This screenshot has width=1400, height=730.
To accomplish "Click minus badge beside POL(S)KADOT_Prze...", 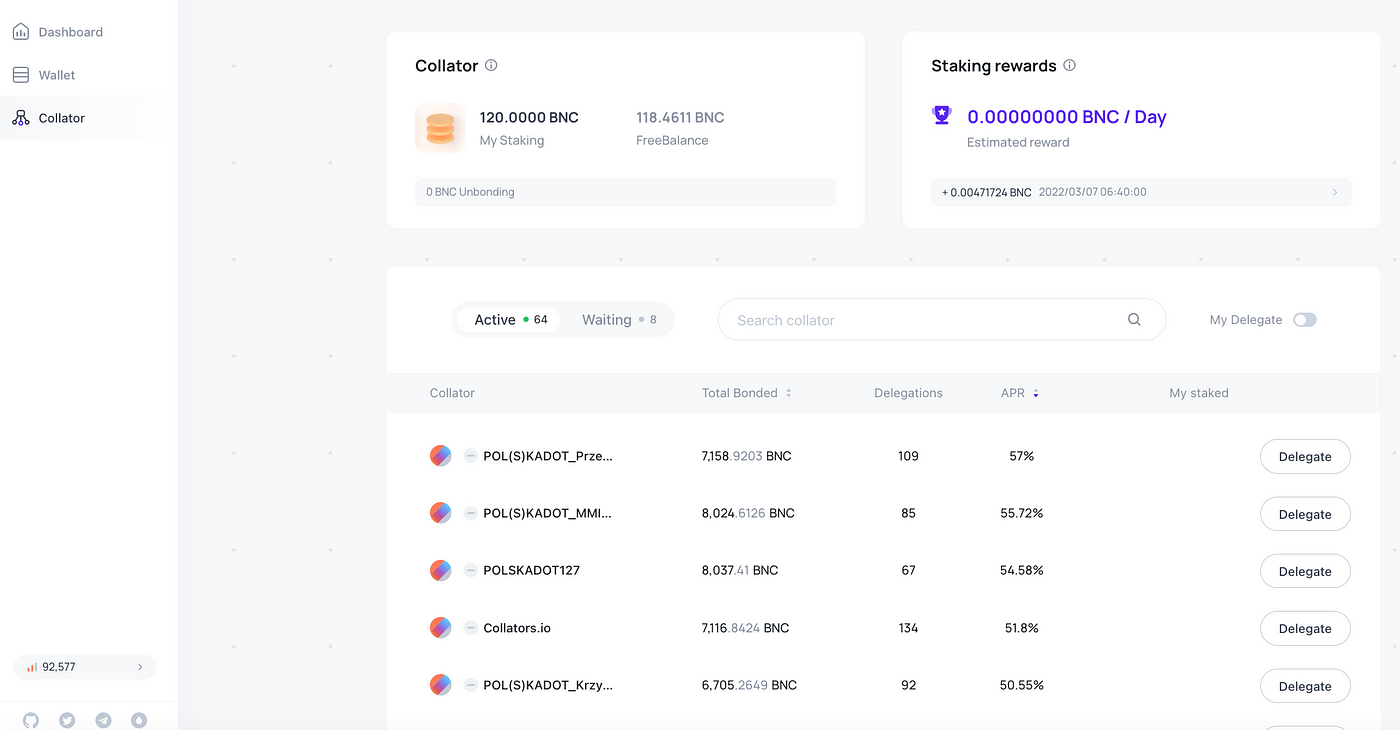I will [471, 456].
